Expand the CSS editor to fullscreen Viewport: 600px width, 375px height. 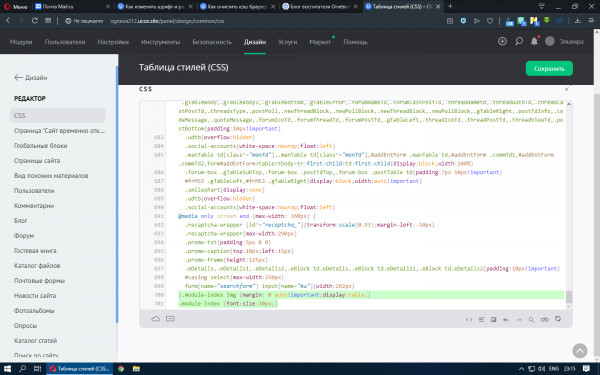[x=567, y=89]
